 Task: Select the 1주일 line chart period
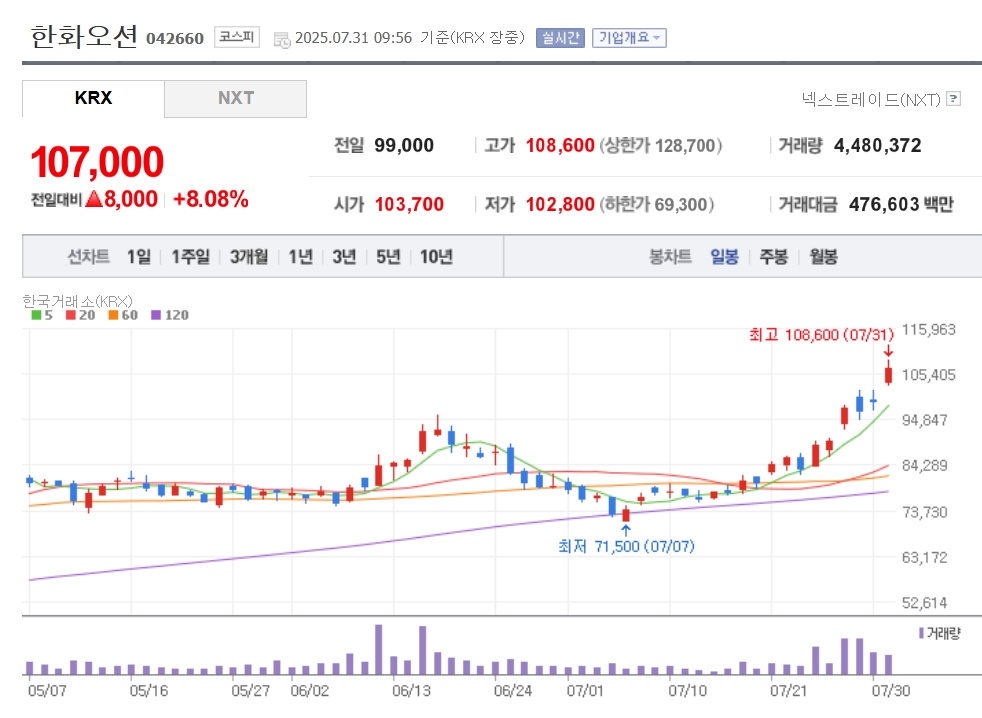(190, 256)
